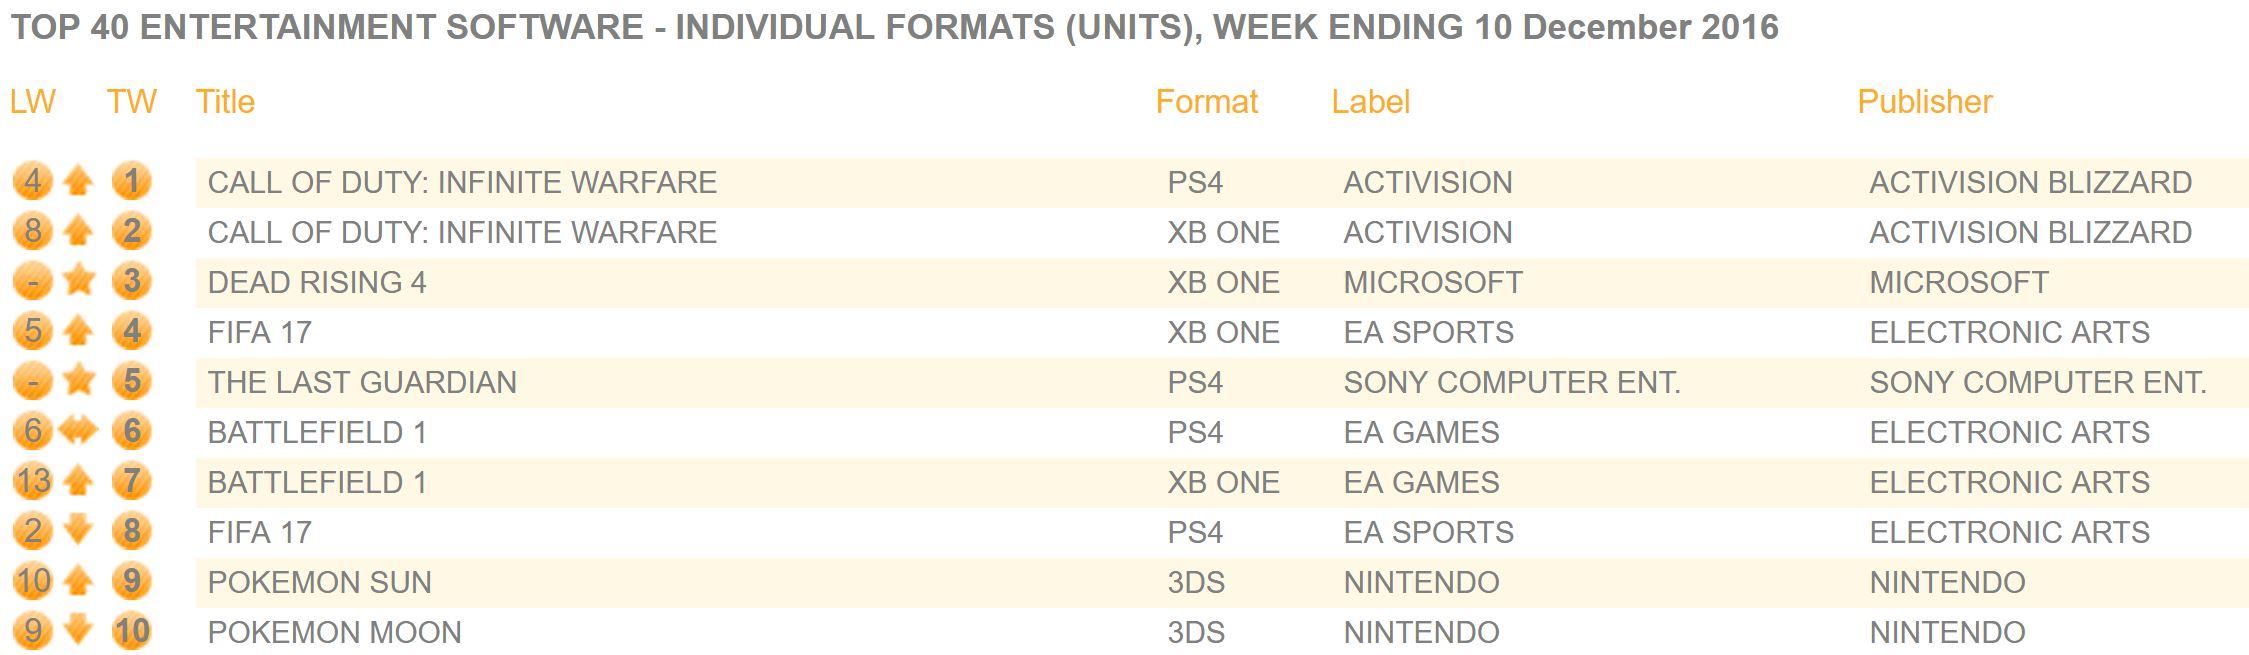Select The Last Guardian title row
The height and width of the screenshot is (655, 2249).
coord(1222,382)
